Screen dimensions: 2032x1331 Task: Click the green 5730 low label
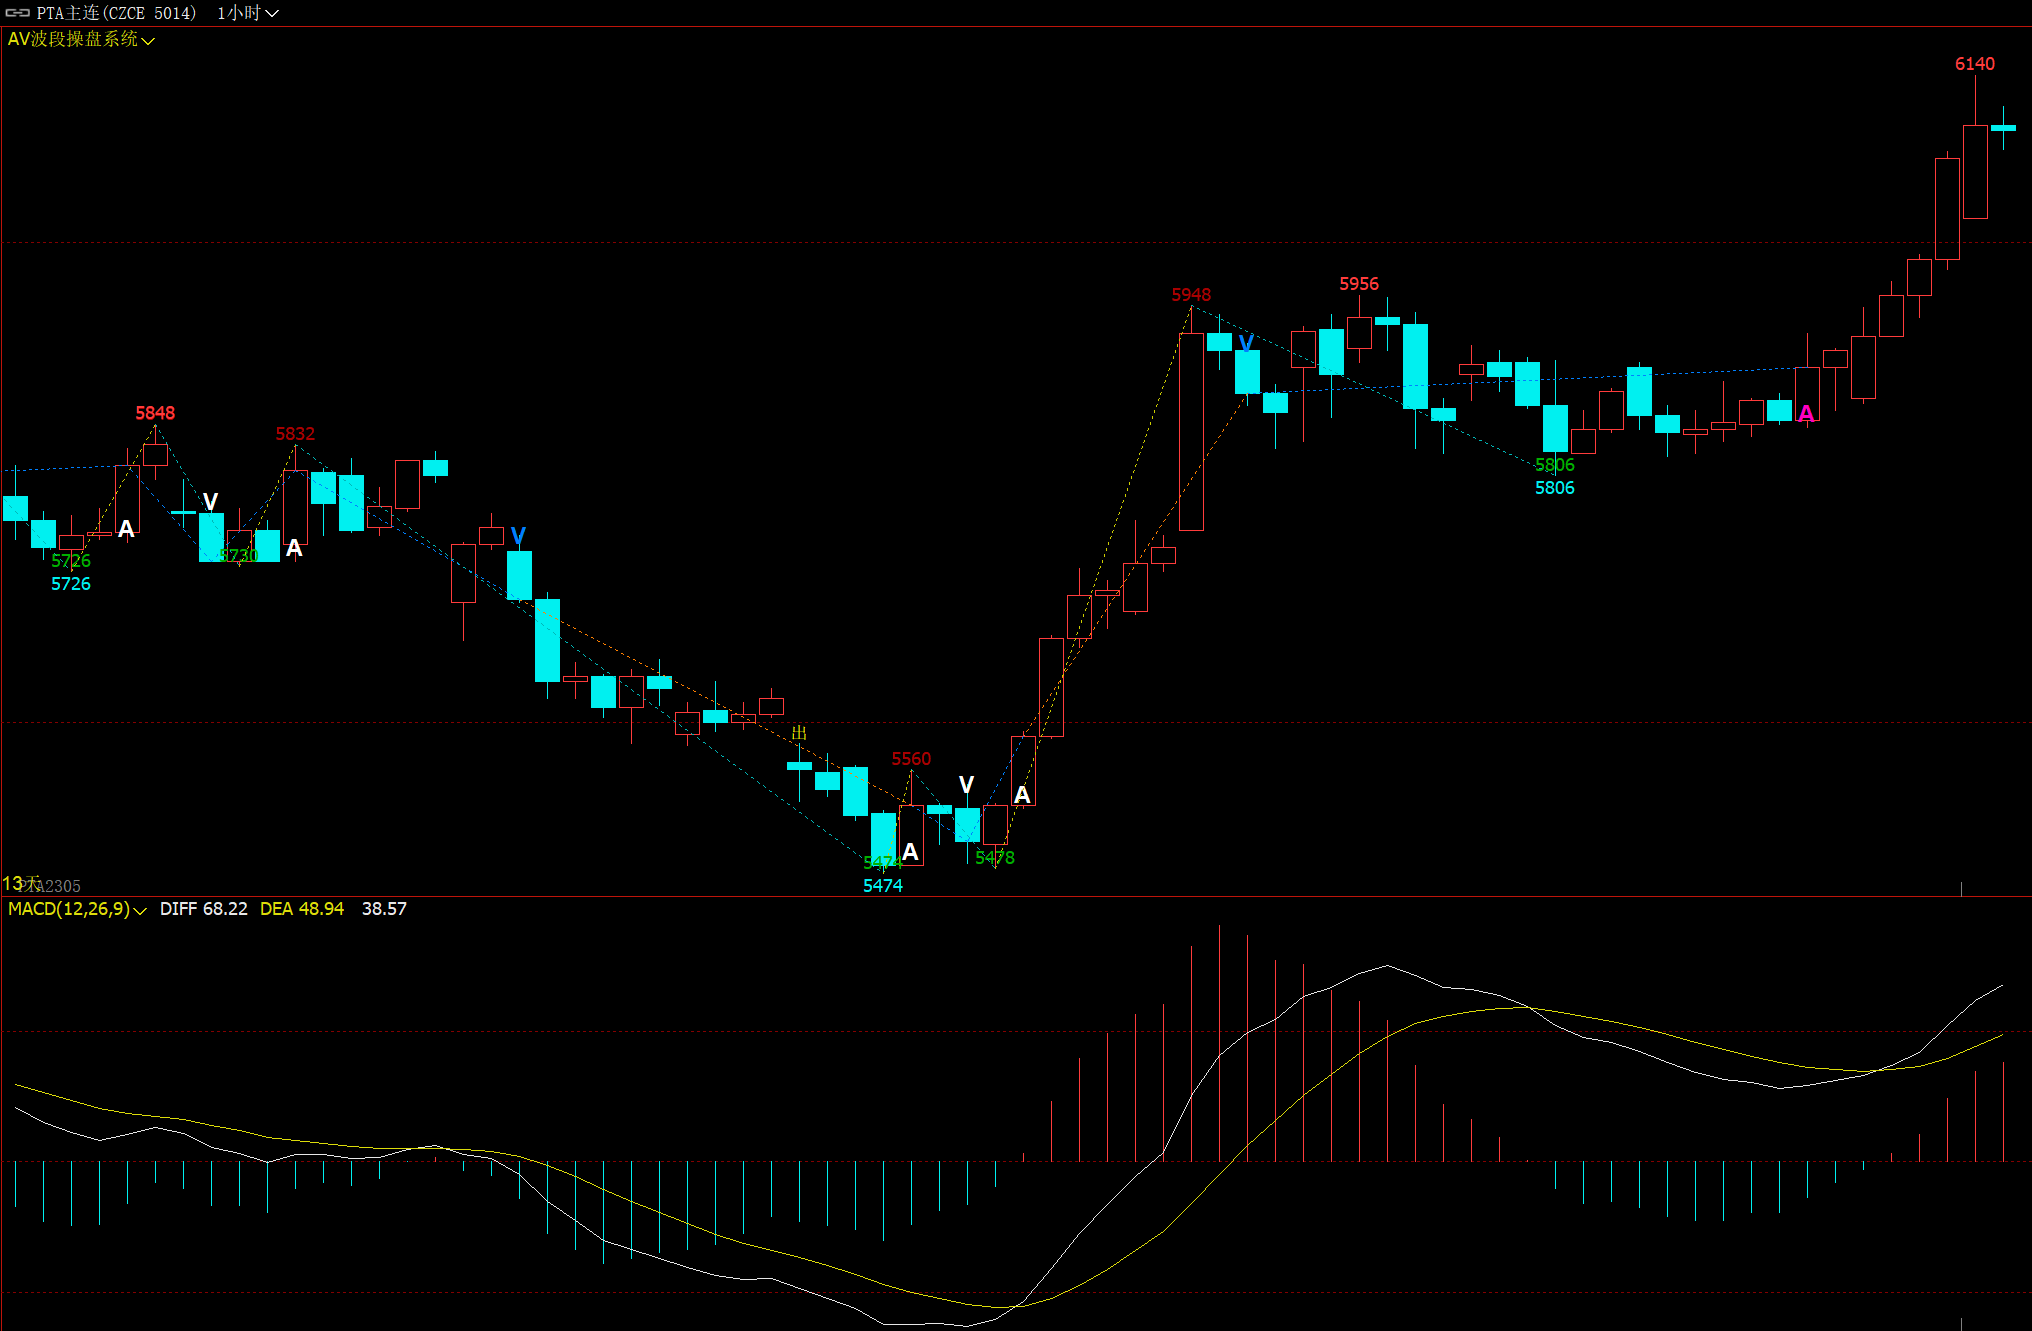click(x=239, y=556)
